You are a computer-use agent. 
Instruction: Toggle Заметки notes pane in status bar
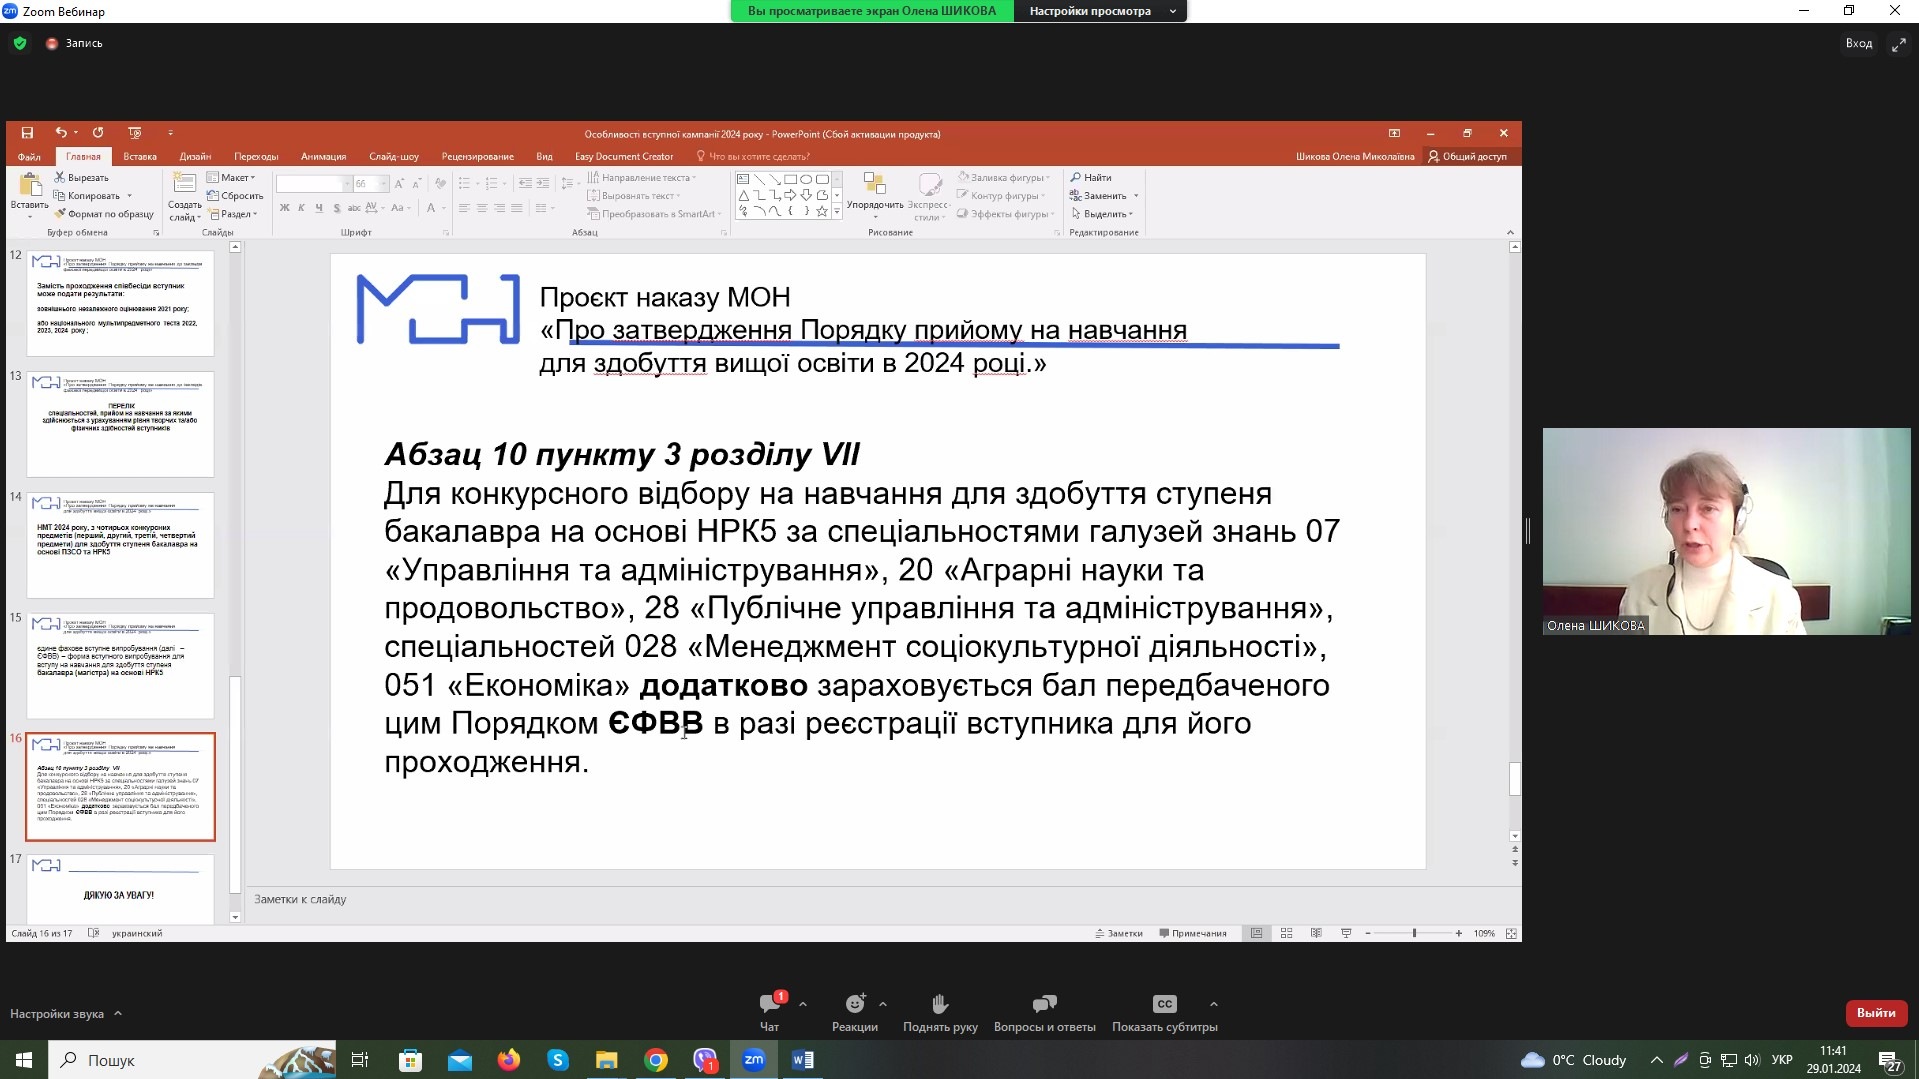click(1119, 933)
